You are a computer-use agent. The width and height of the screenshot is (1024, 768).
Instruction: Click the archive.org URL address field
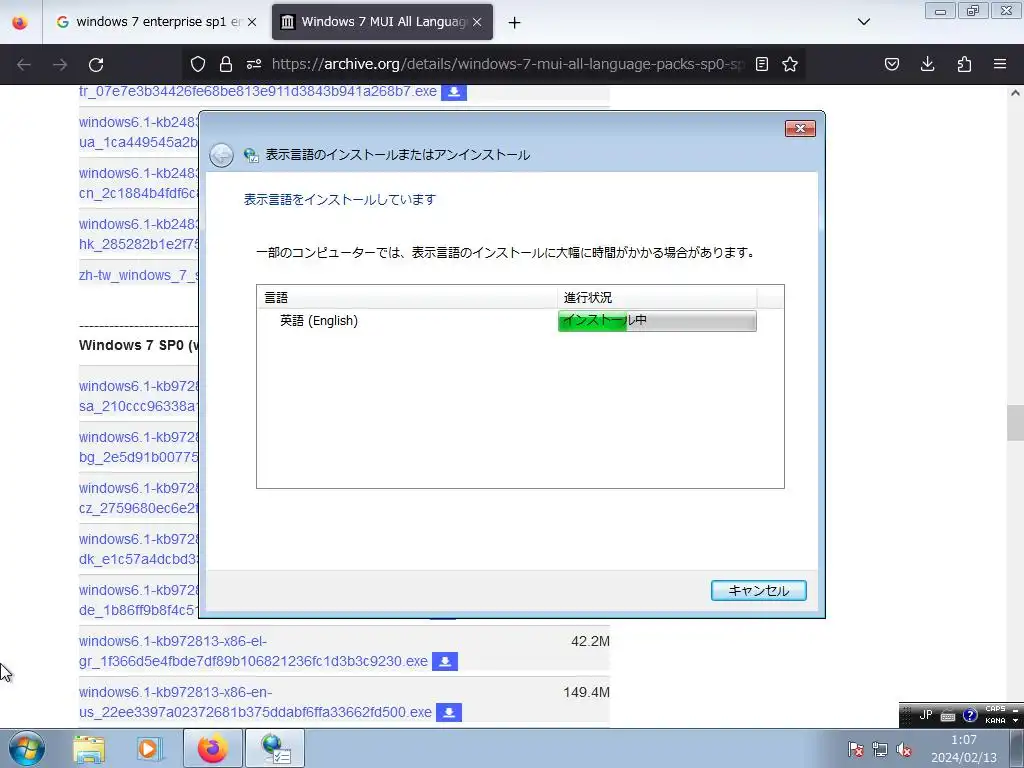coord(508,64)
